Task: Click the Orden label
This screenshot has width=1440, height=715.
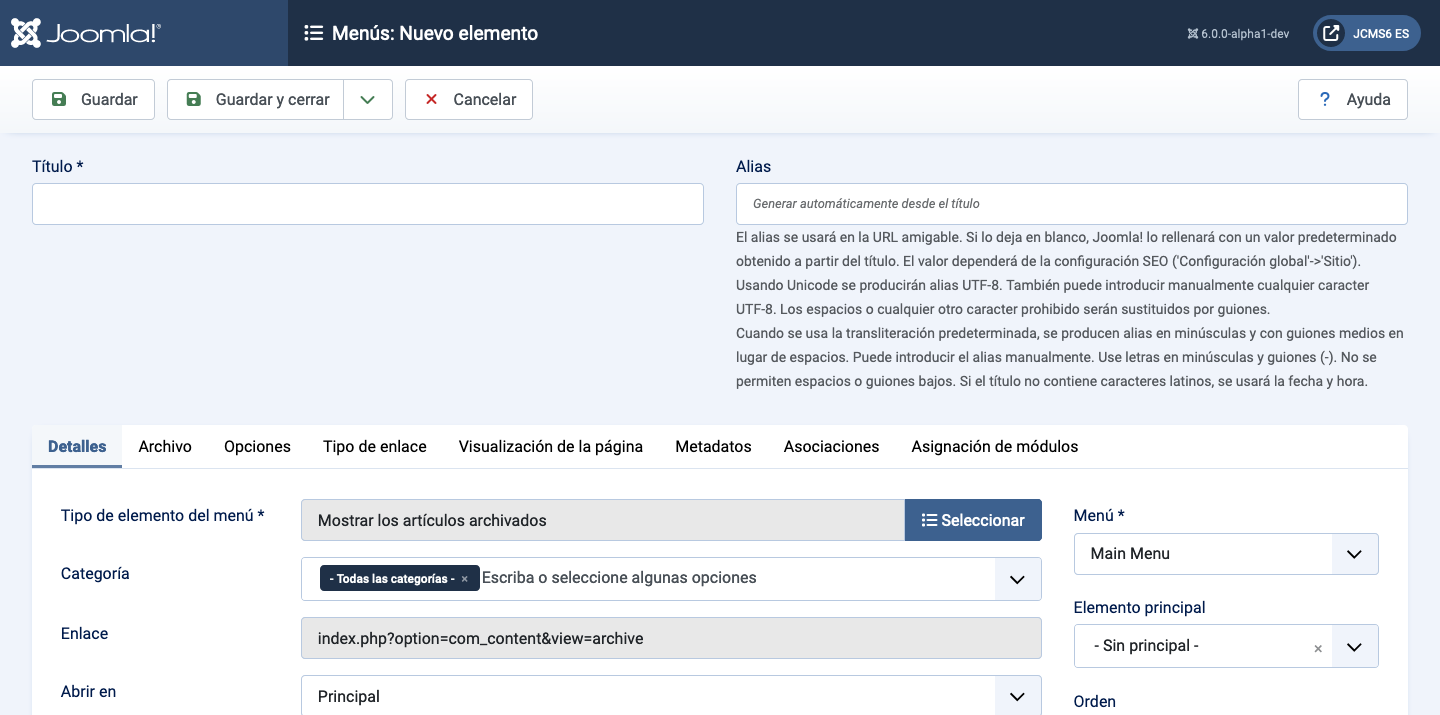Action: pyautogui.click(x=1095, y=701)
